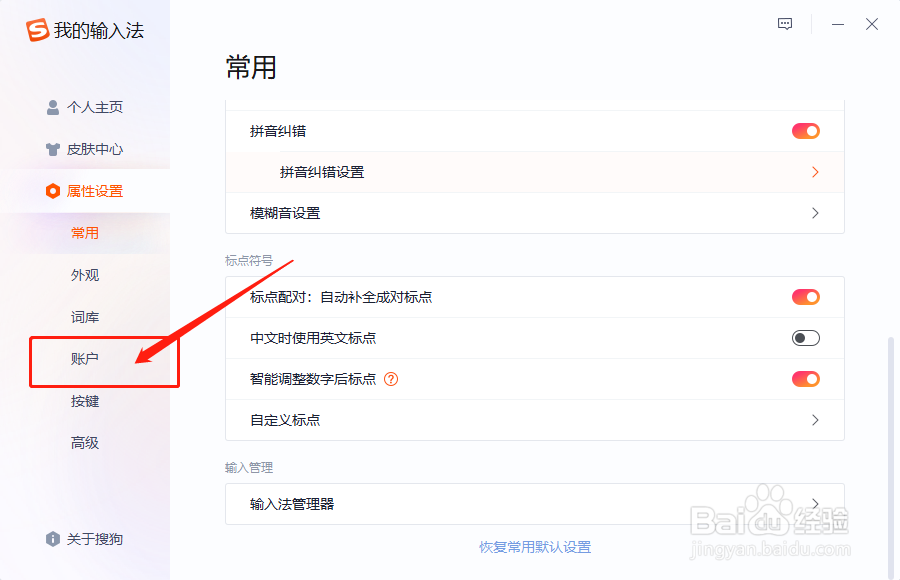Viewport: 900px width, 580px height.
Task: Switch to the 外观 sub-tab
Action: 85,275
